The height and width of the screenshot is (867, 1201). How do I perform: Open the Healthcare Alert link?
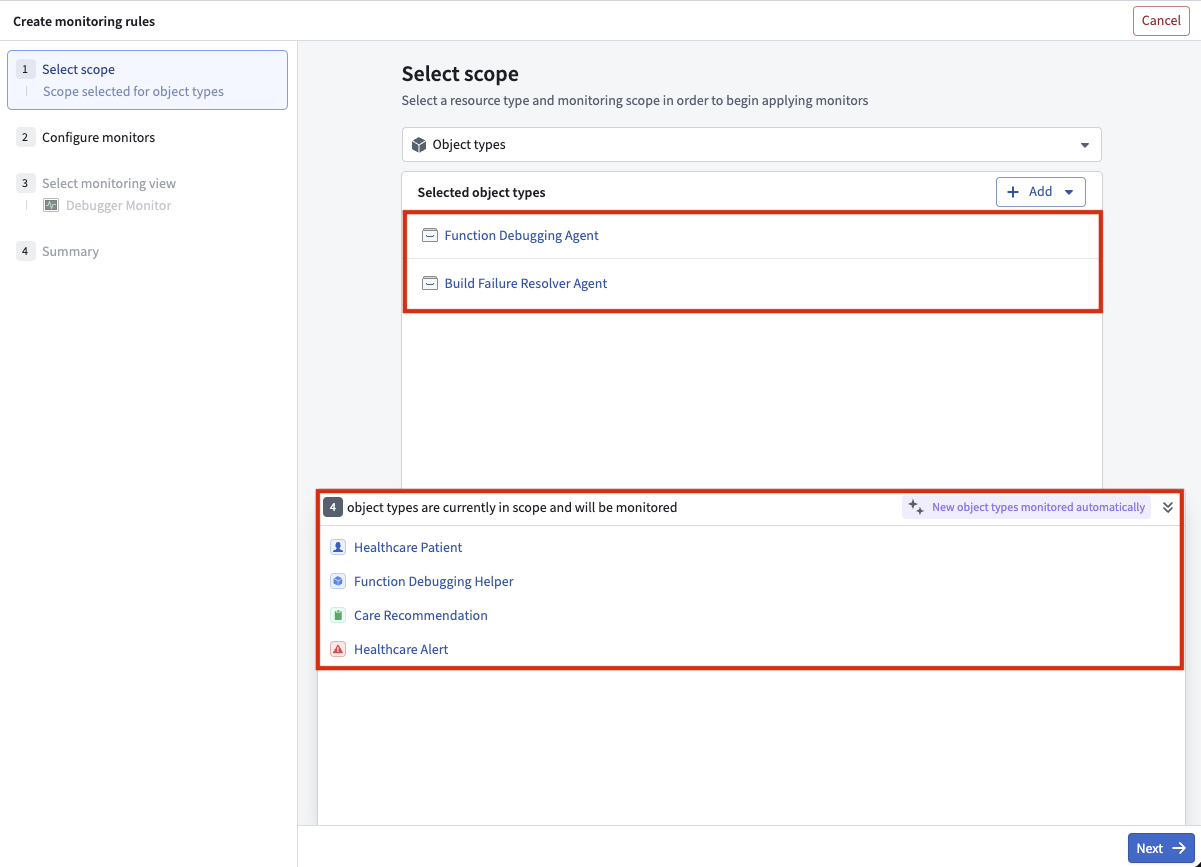click(x=401, y=650)
